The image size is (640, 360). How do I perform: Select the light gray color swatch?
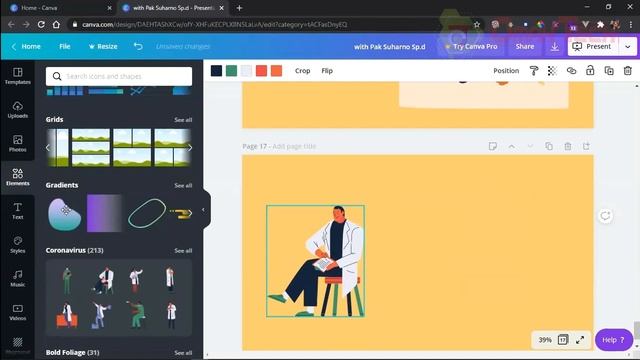tap(246, 71)
